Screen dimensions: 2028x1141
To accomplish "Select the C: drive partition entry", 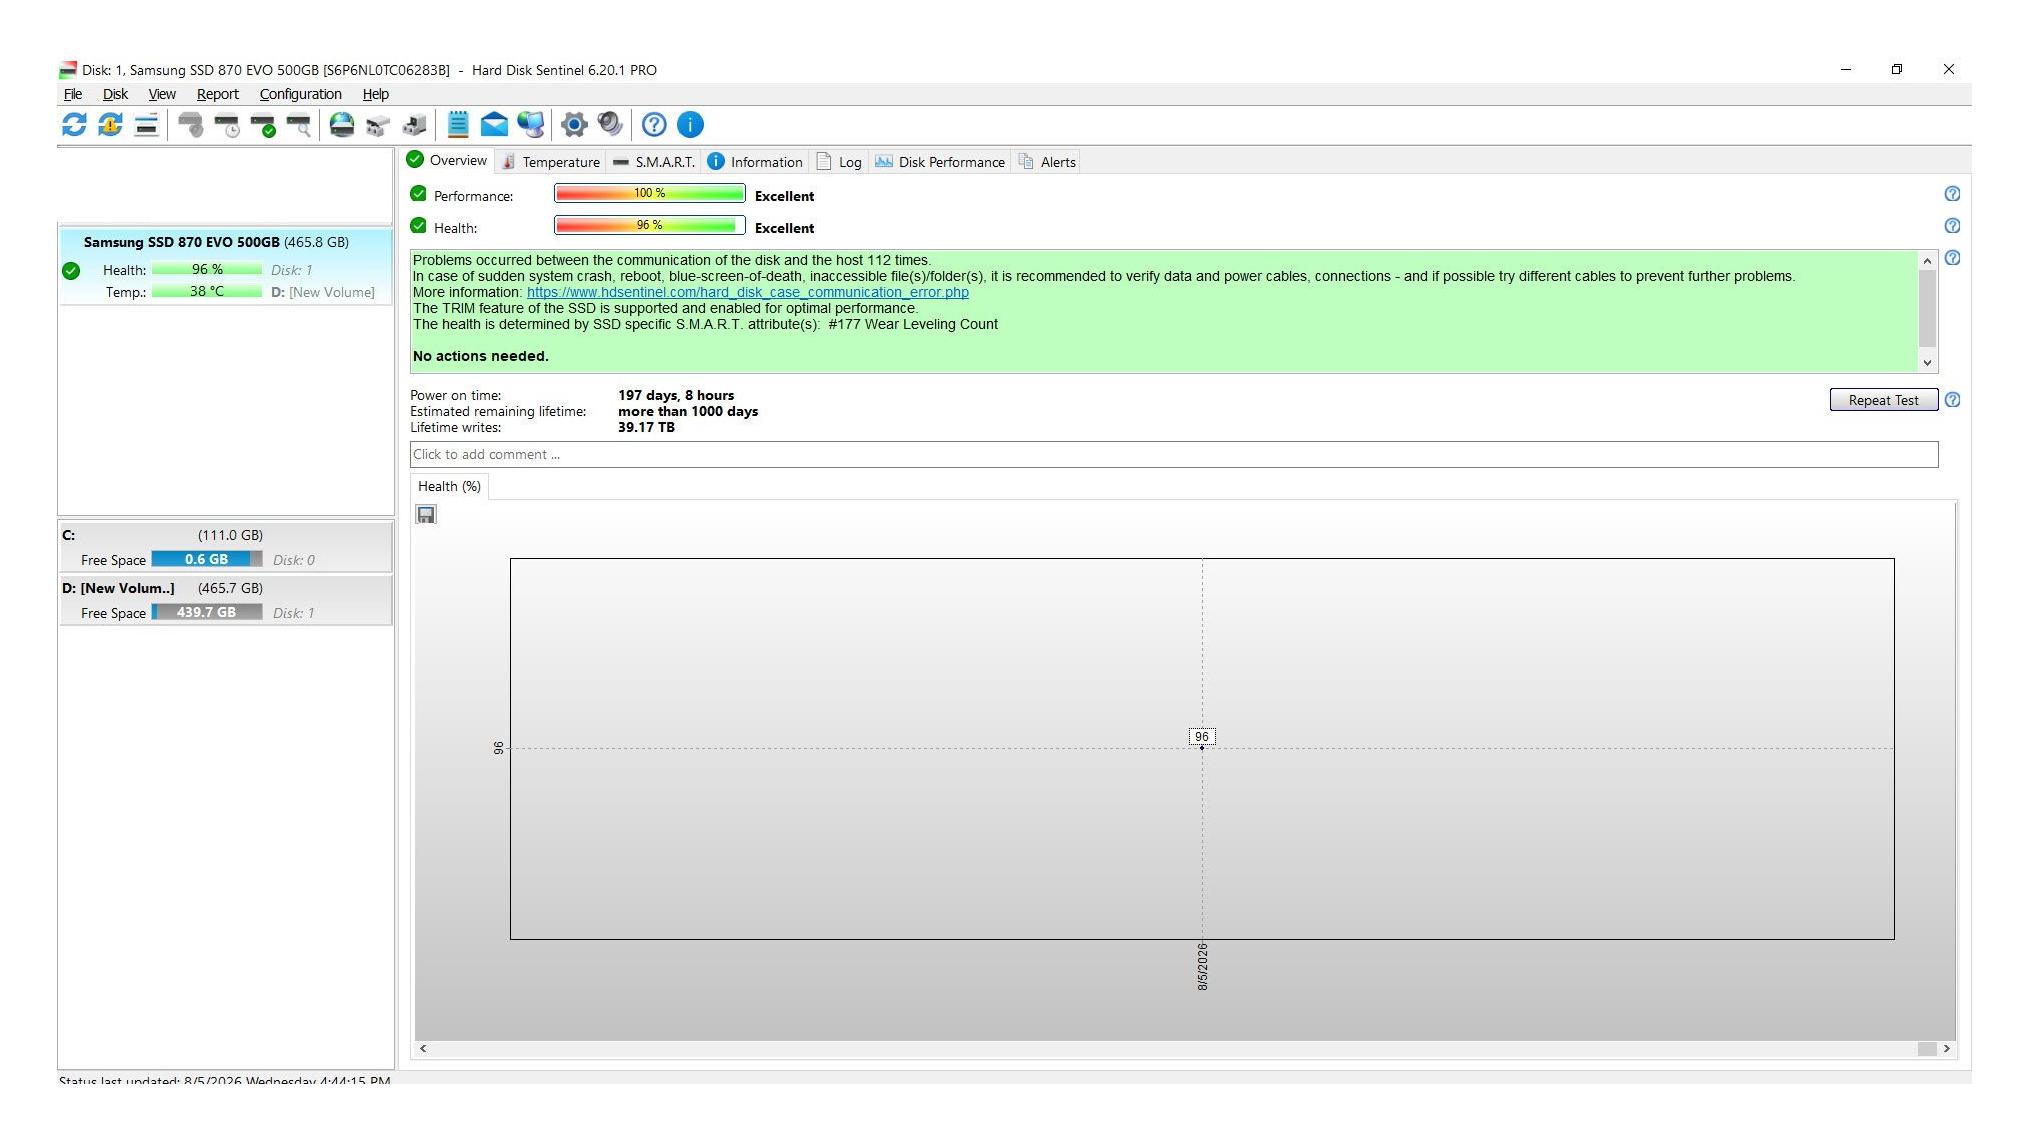I will tap(225, 547).
